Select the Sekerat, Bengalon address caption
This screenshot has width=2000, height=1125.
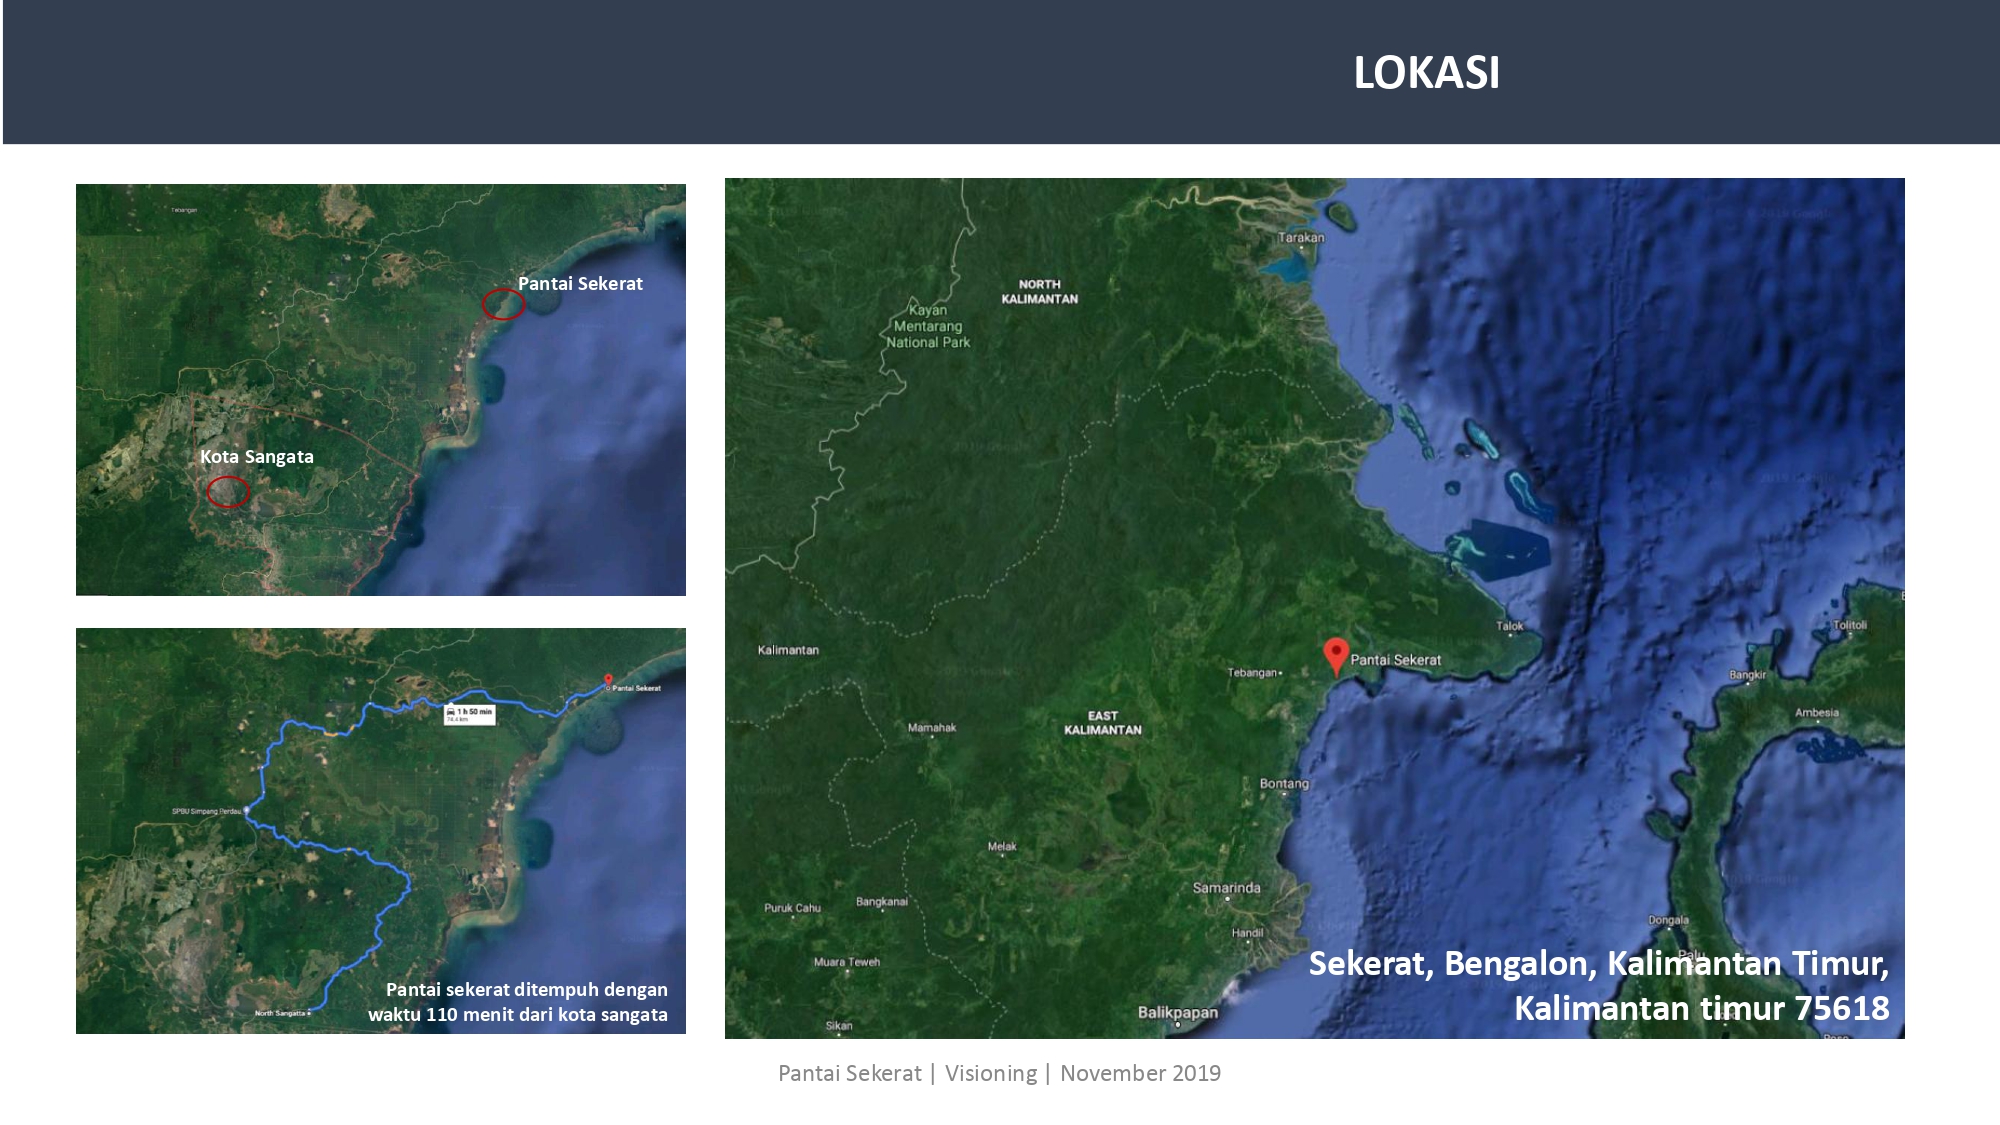[x=1599, y=964]
